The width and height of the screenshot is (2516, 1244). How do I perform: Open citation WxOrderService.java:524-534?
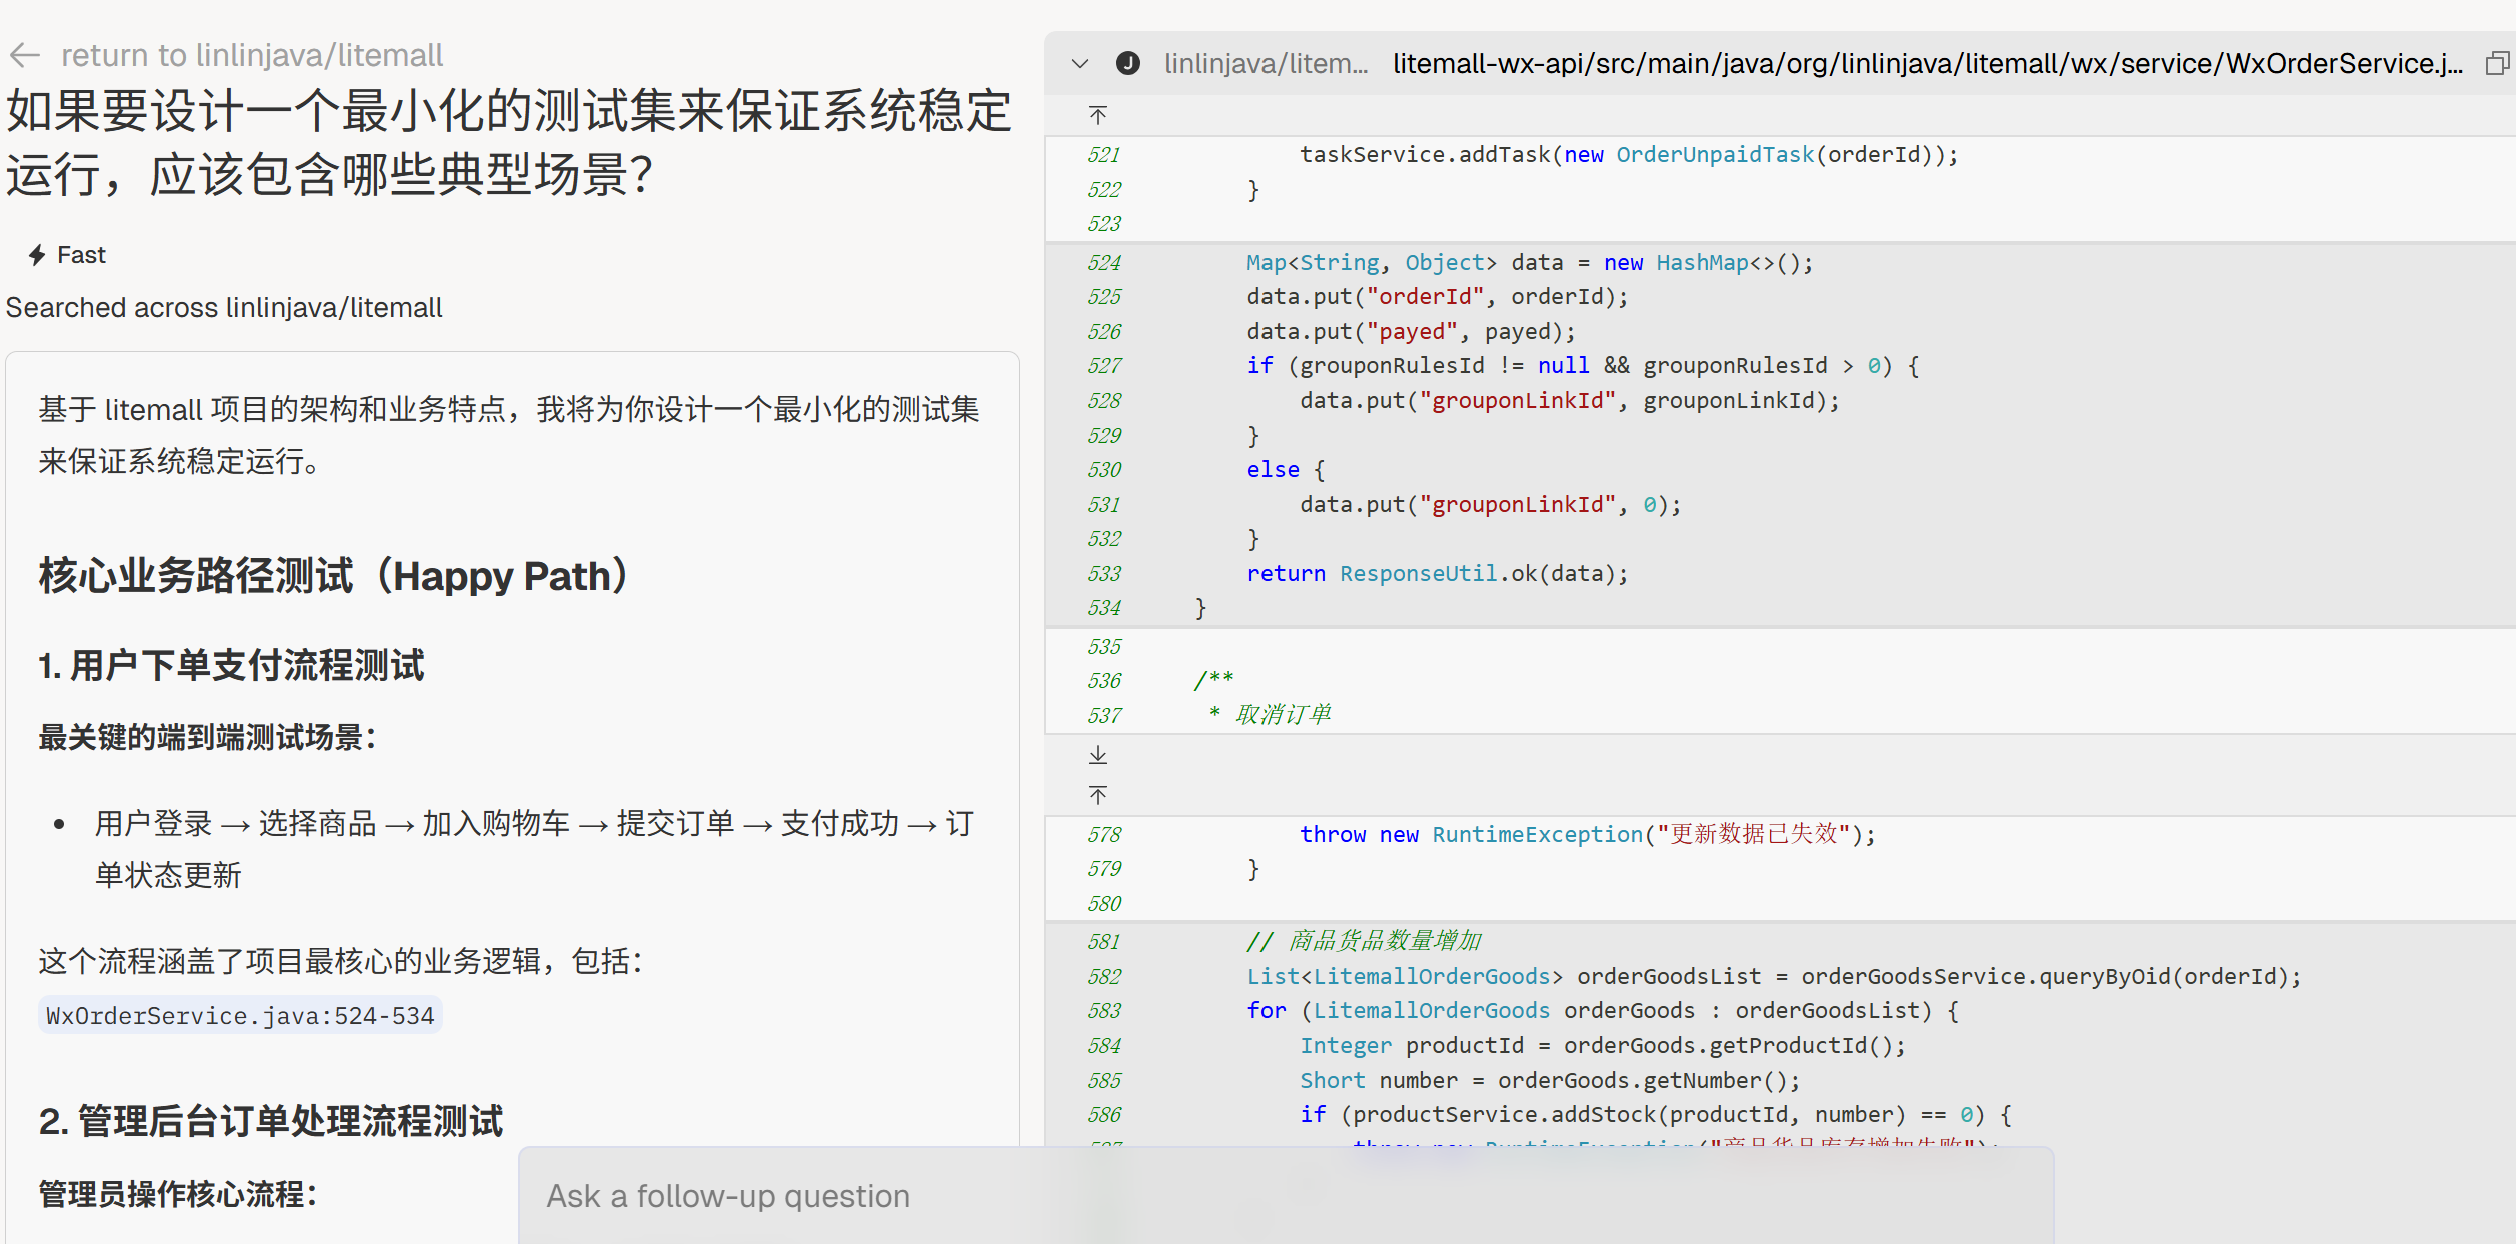pos(240,1016)
